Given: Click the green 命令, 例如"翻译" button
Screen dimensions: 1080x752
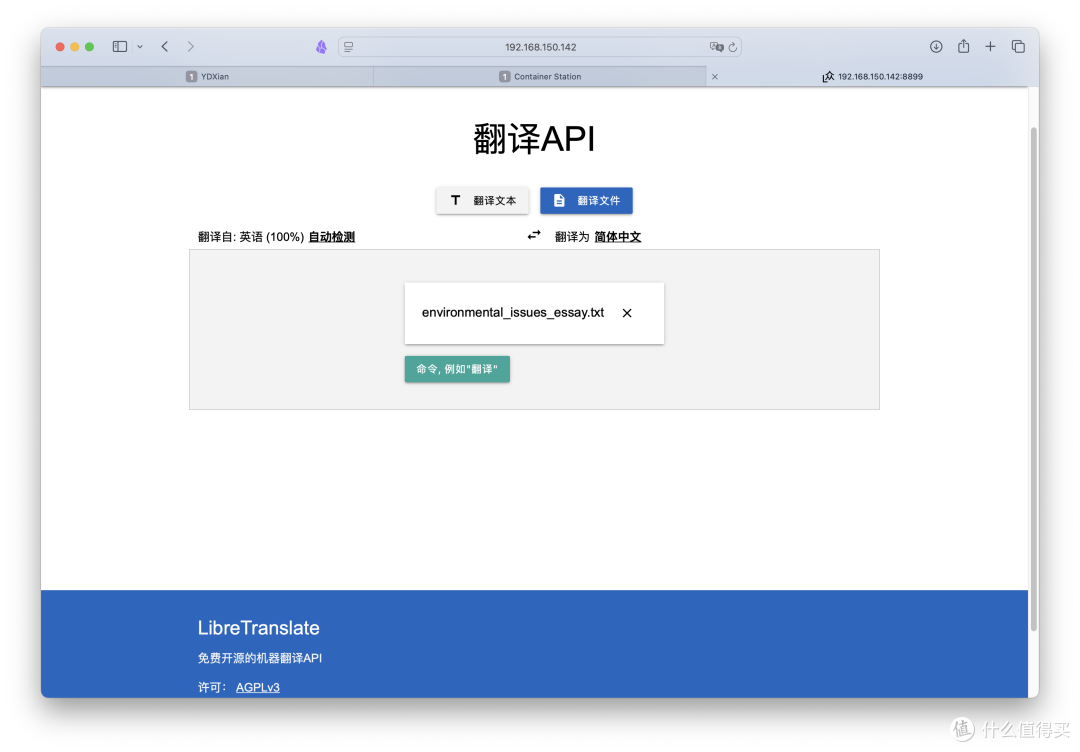Looking at the screenshot, I should [x=457, y=369].
